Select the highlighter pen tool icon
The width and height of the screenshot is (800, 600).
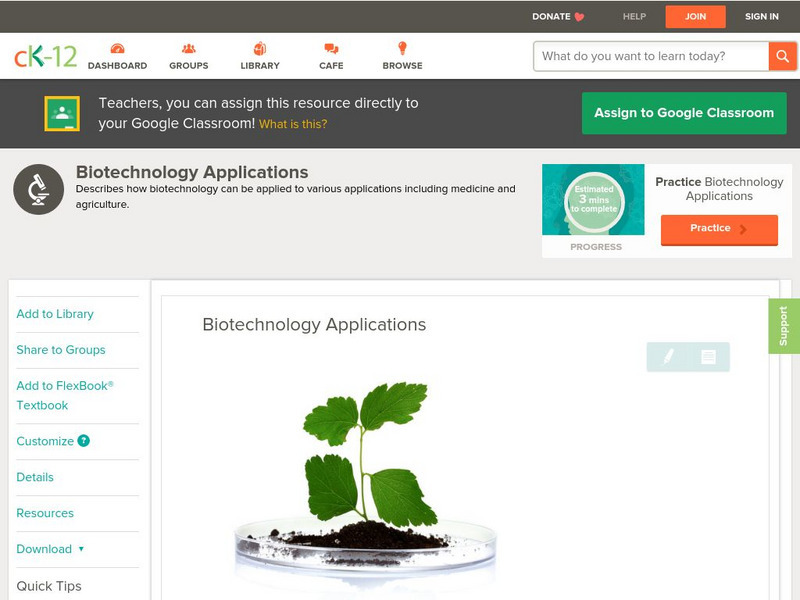point(668,356)
